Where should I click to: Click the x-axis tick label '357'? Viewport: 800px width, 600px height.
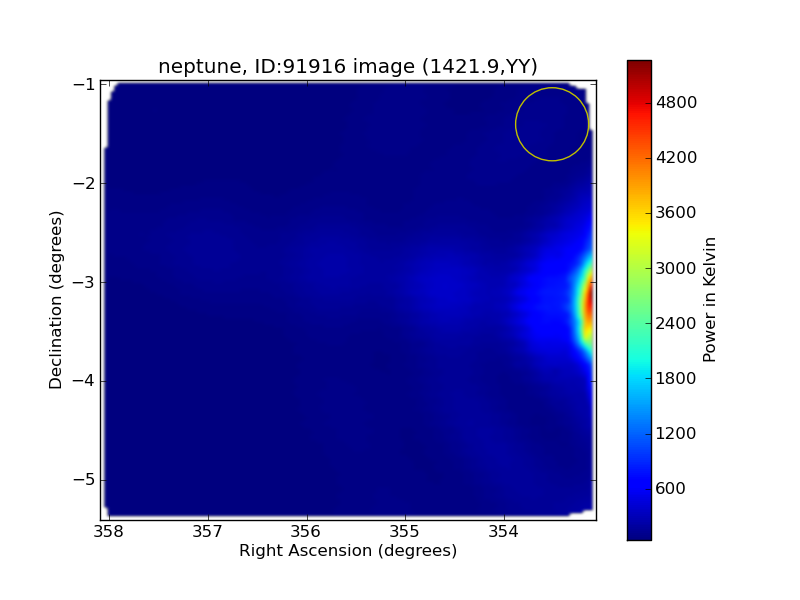[207, 532]
